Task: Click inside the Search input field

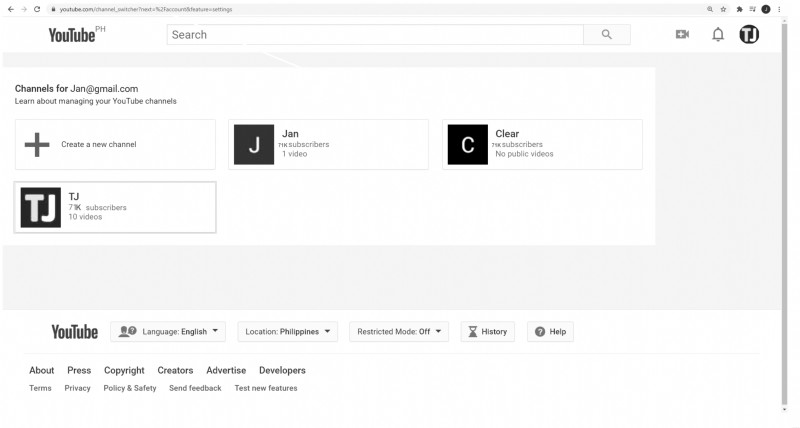Action: click(x=375, y=35)
